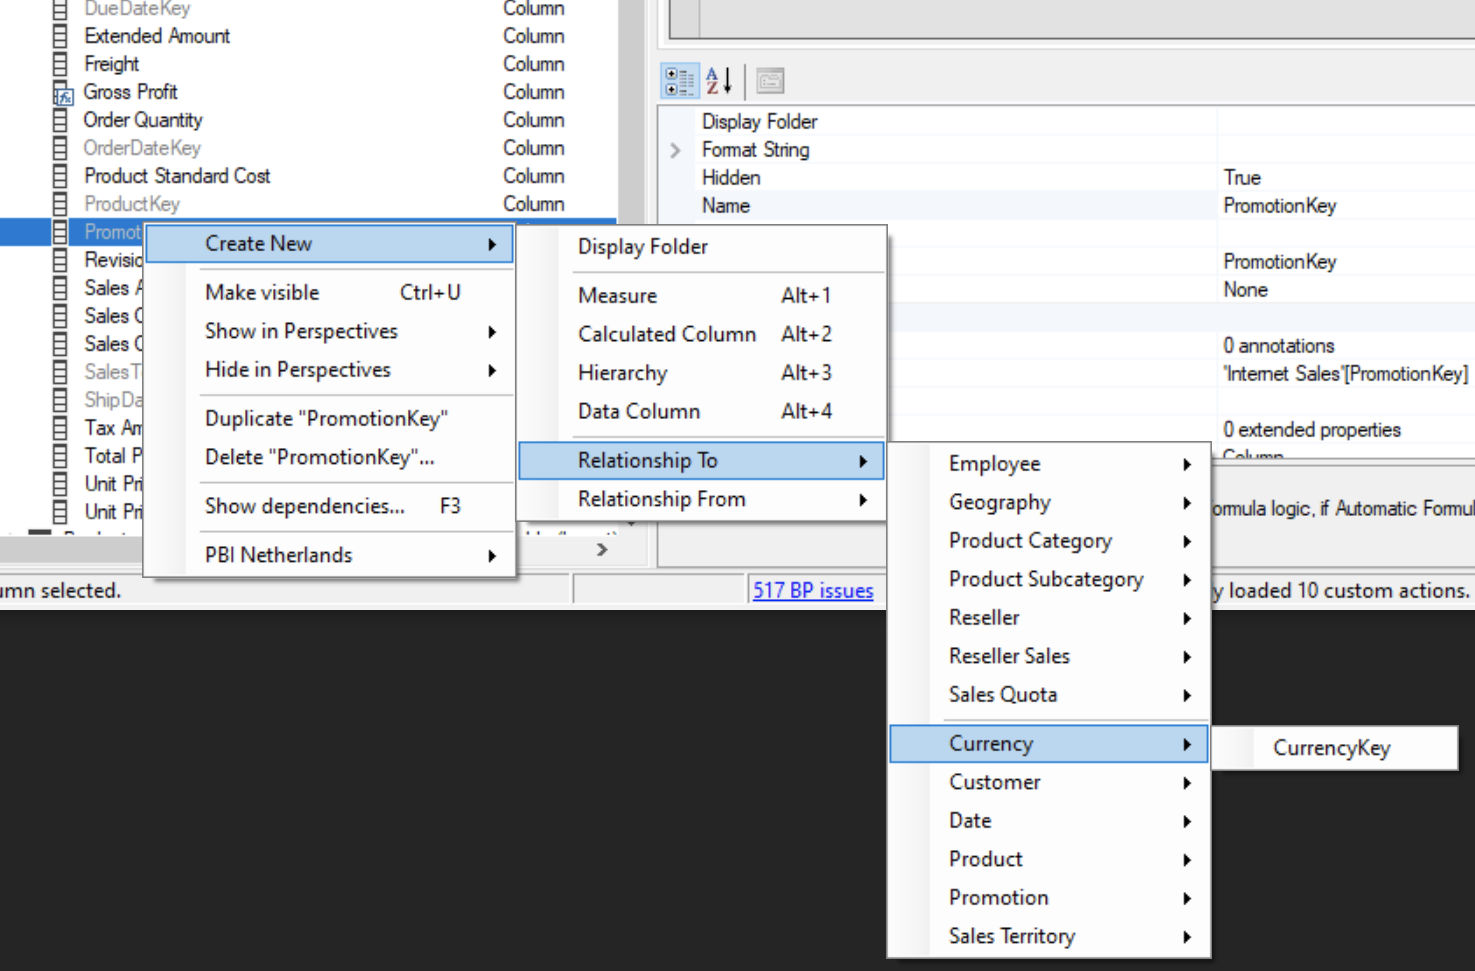Toggle the Hidden property showing True

tap(1243, 177)
